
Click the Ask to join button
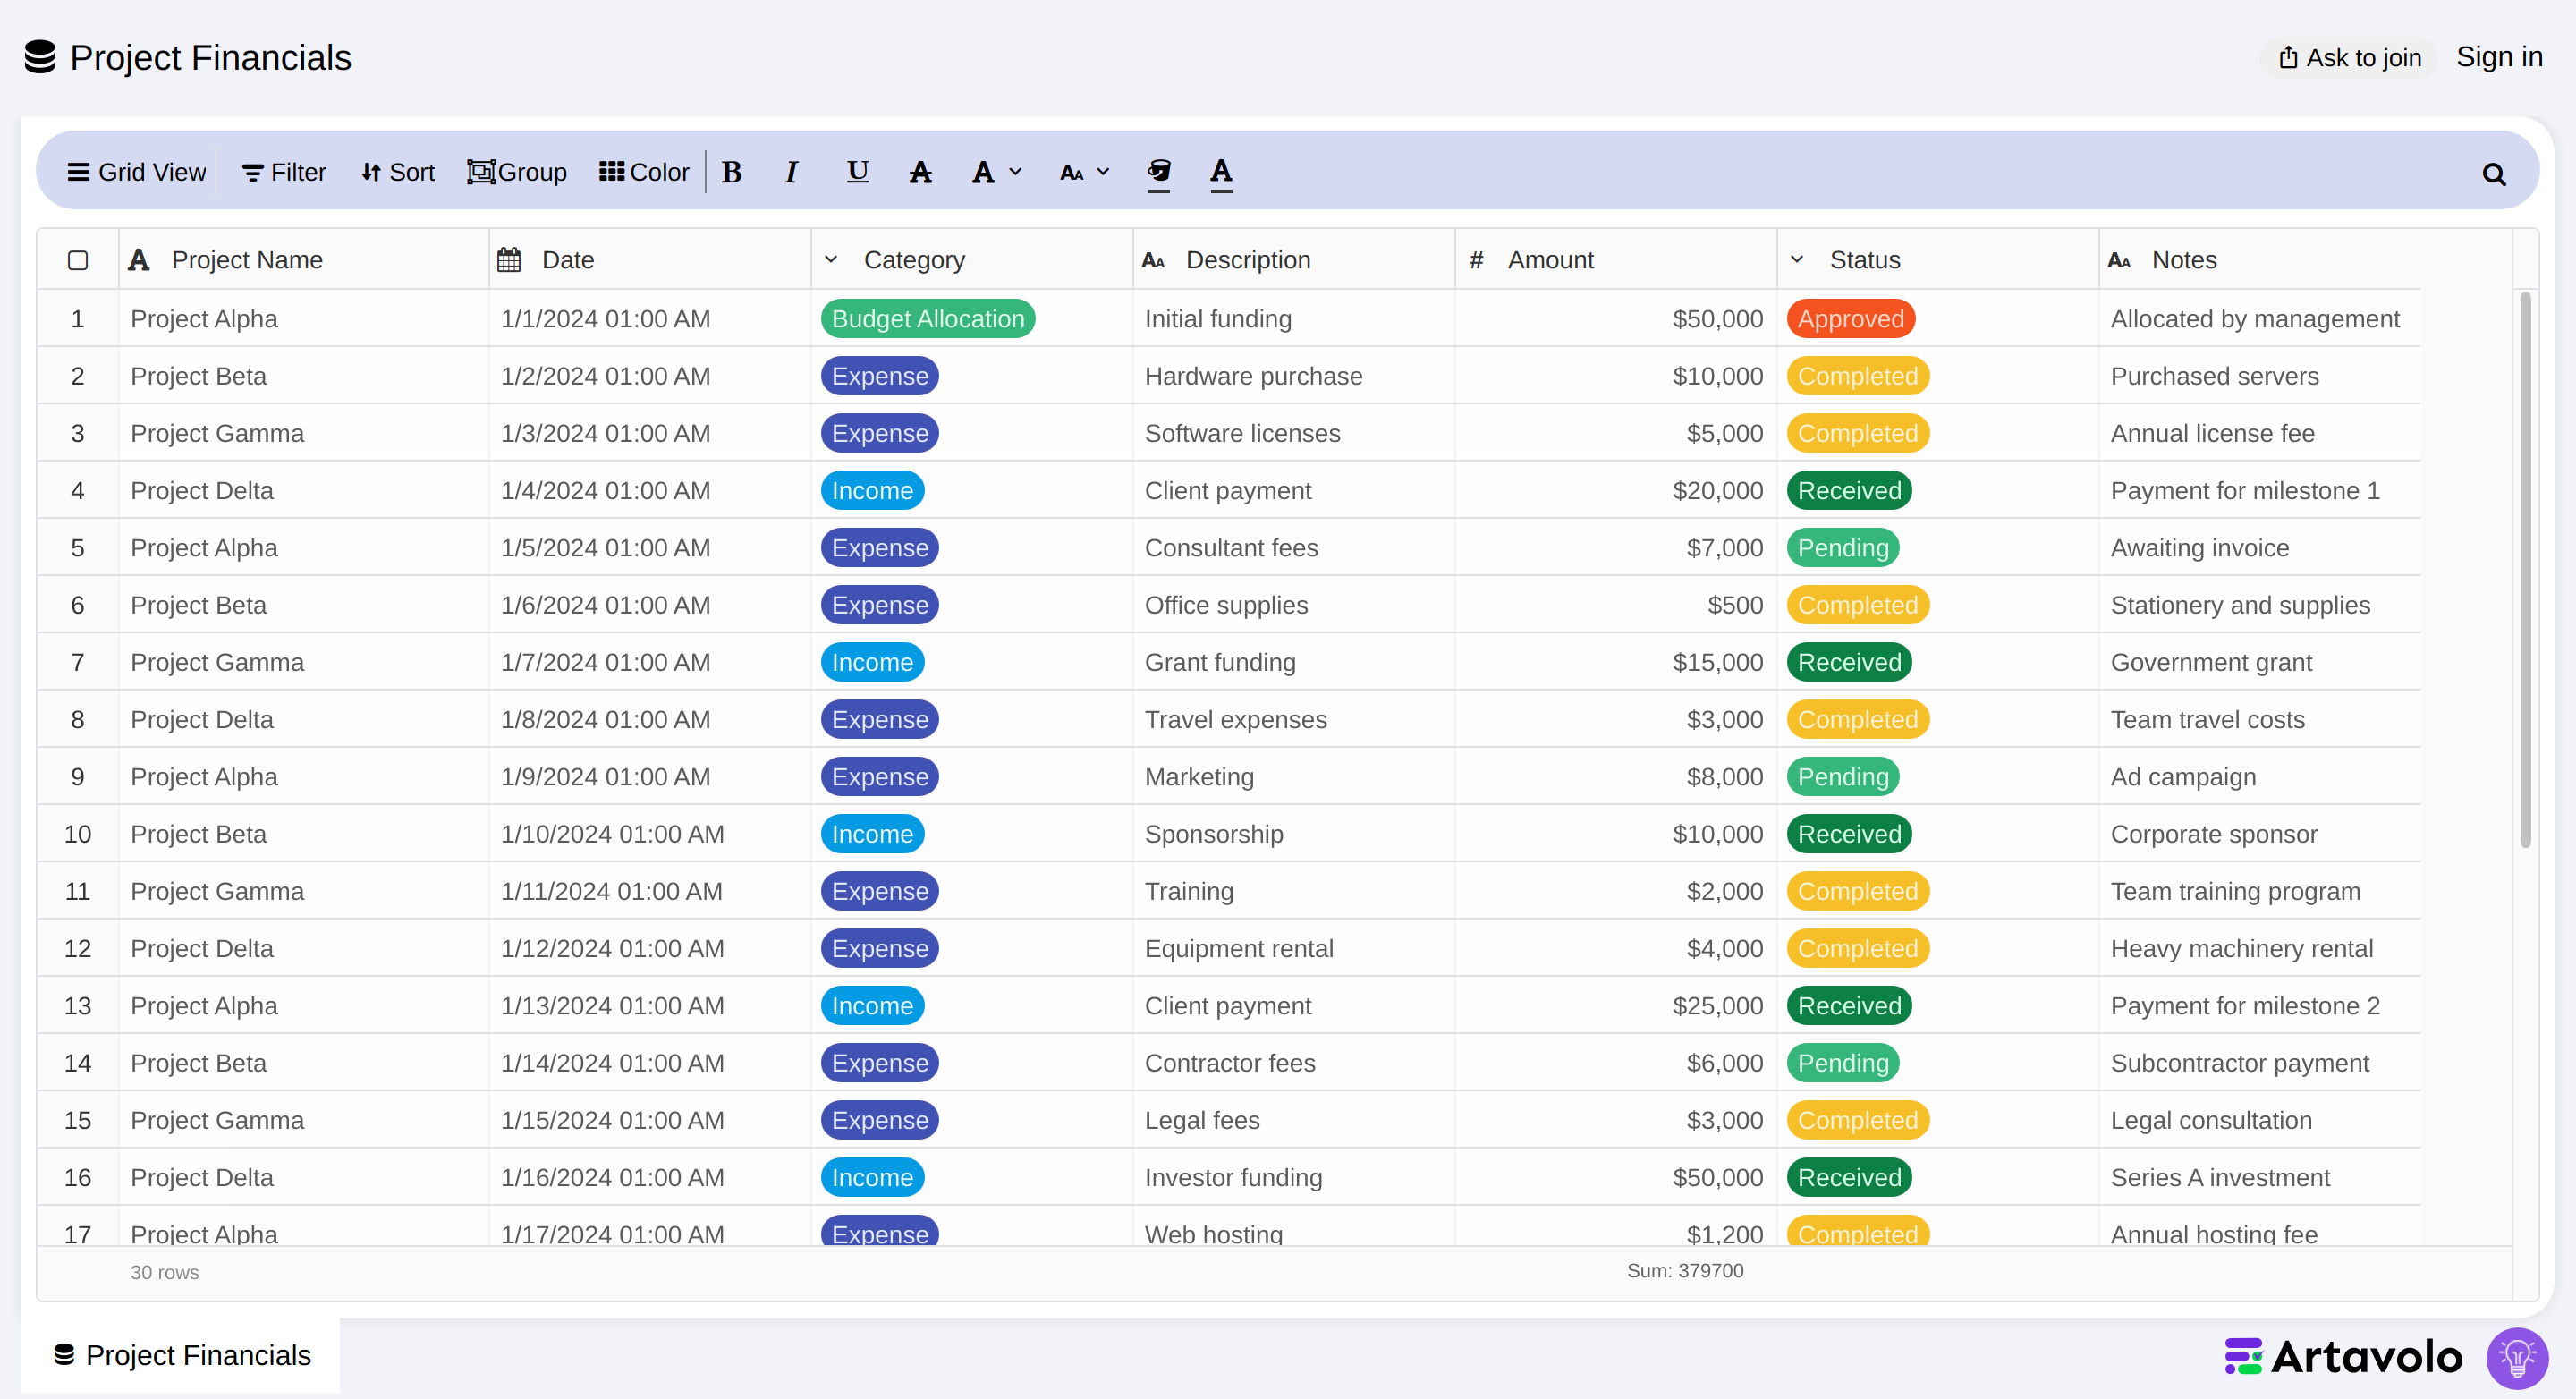pyautogui.click(x=2350, y=57)
